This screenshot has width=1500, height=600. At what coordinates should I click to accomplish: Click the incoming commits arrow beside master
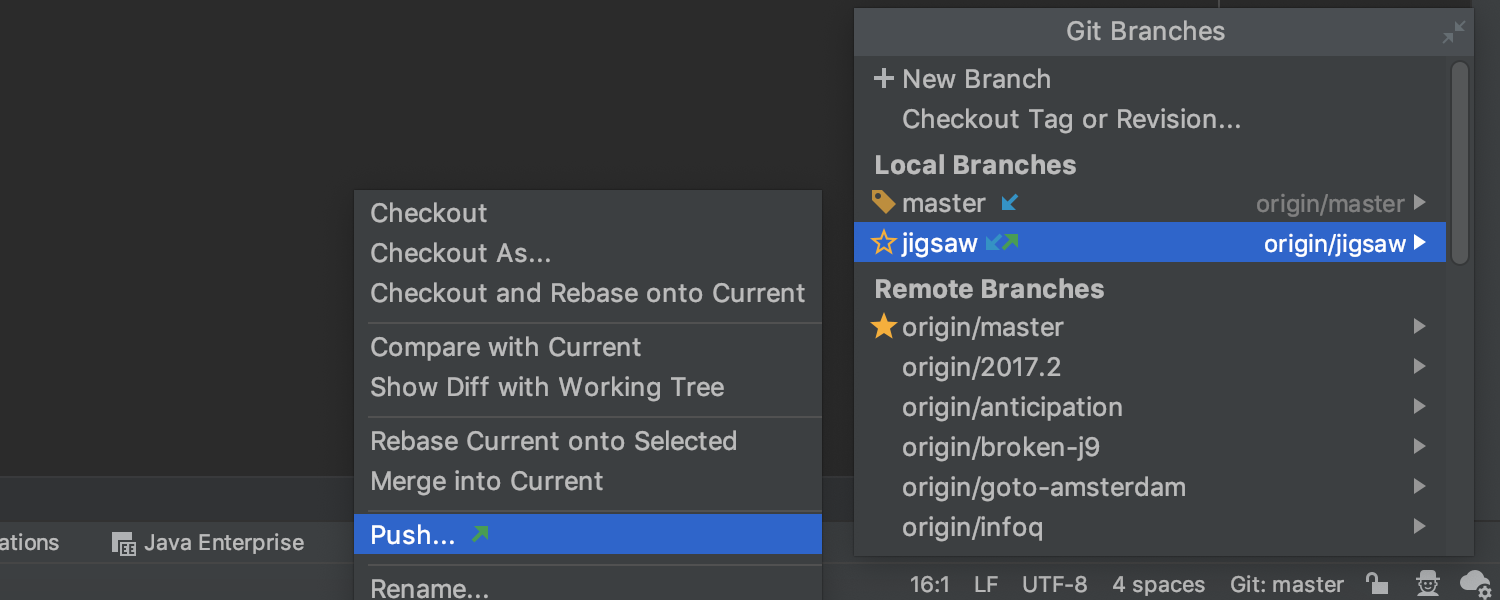pos(1010,202)
